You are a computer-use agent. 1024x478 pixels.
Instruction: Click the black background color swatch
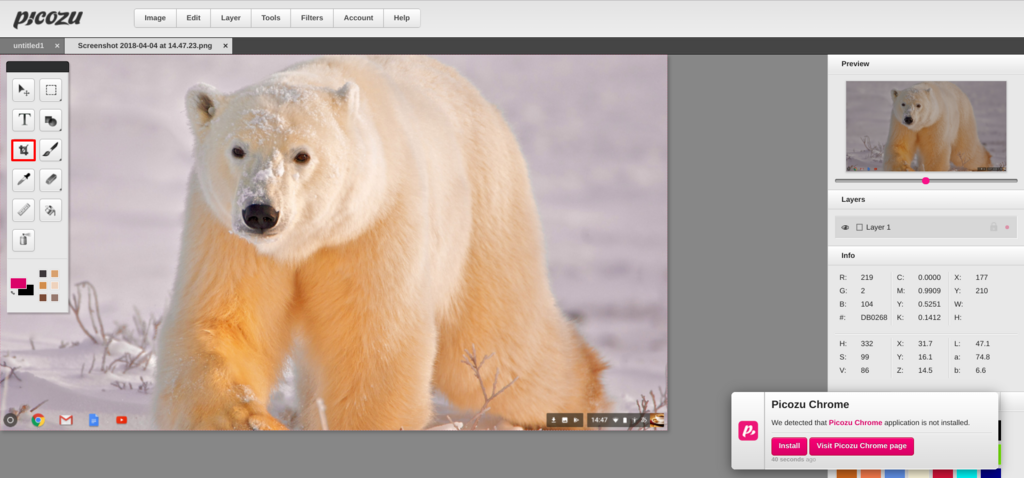pos(27,291)
